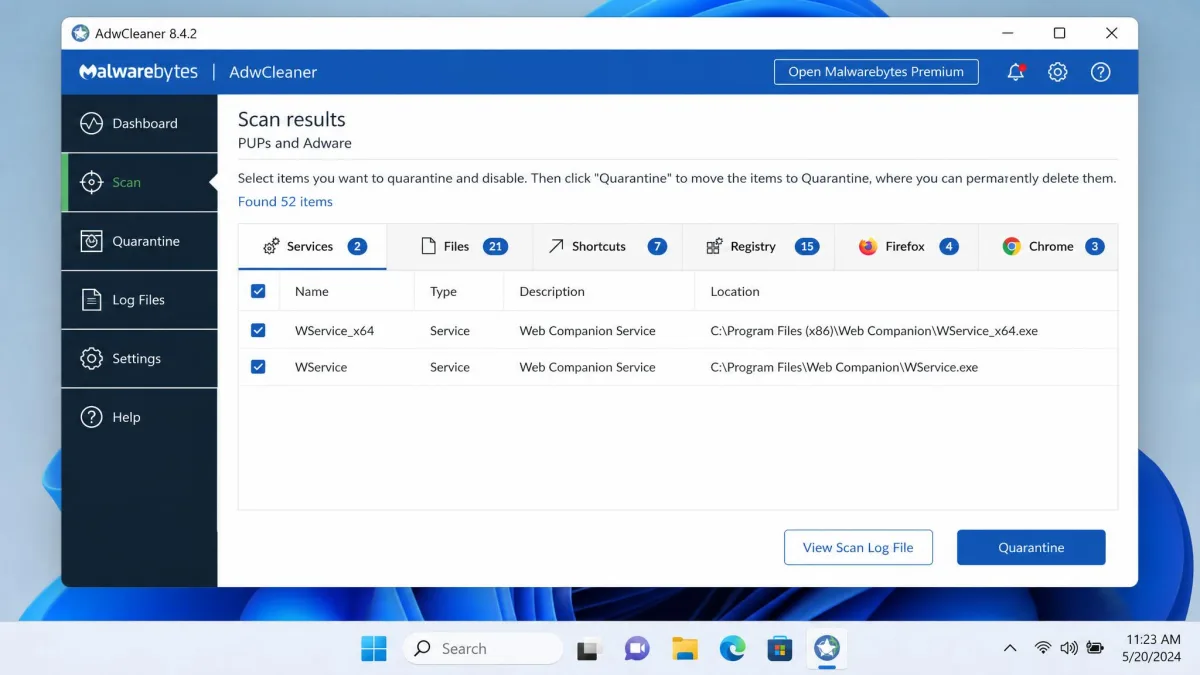Image resolution: width=1200 pixels, height=675 pixels.
Task: Switch to the Firefox tab
Action: [906, 246]
